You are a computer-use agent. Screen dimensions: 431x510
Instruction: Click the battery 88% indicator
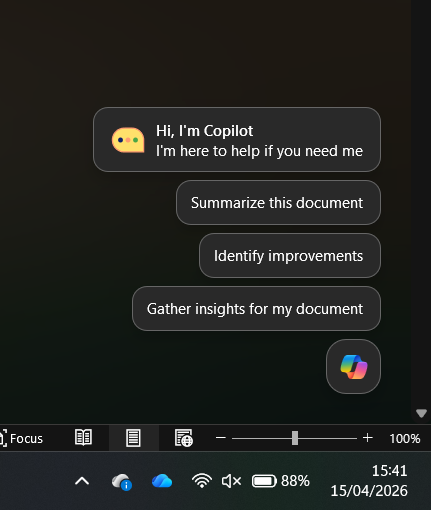point(281,481)
